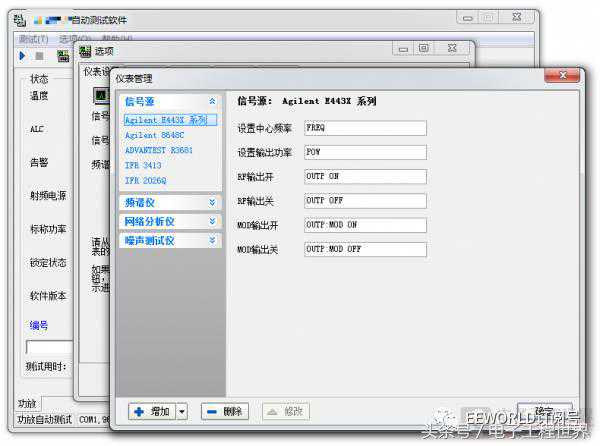Image resolution: width=600 pixels, height=446 pixels.
Task: Click the 删除 minus button
Action: point(225,412)
